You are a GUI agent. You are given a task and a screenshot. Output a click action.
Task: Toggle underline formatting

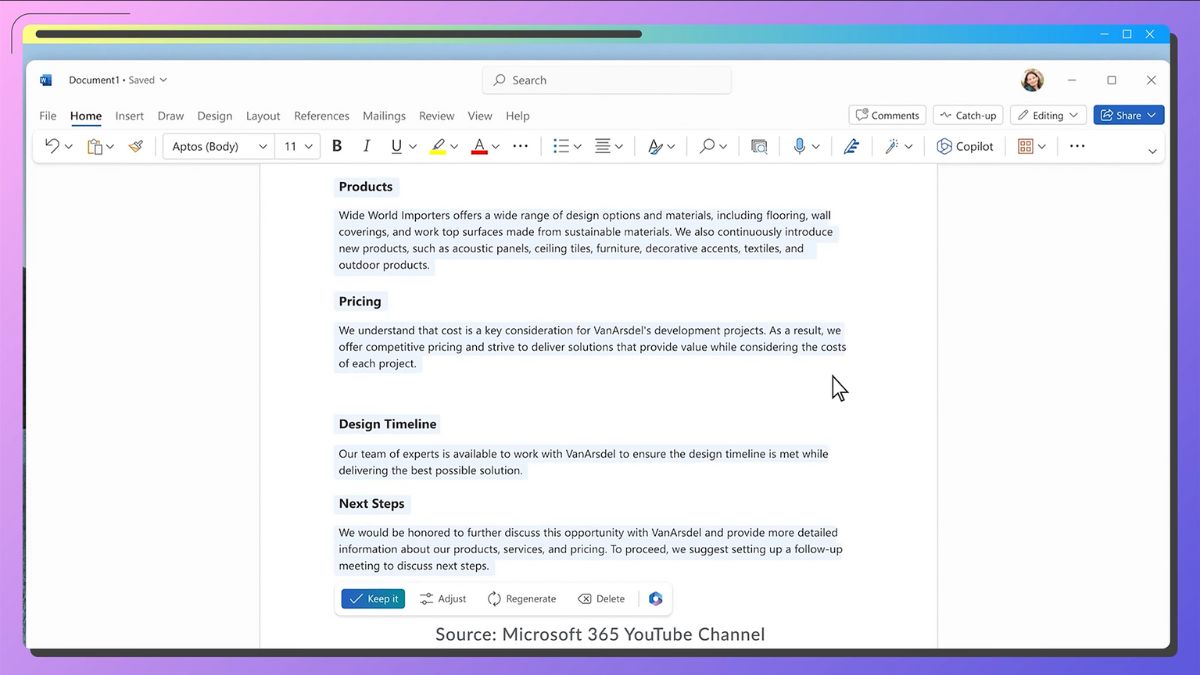(x=397, y=146)
